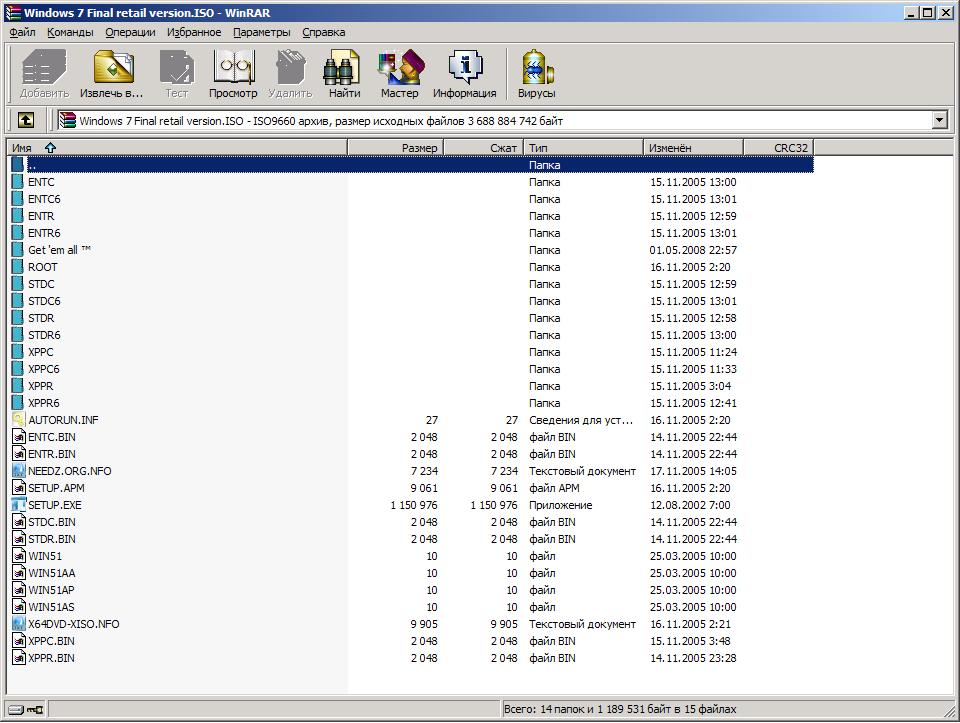
Task: Open the archive path dropdown arrow
Action: pos(940,120)
